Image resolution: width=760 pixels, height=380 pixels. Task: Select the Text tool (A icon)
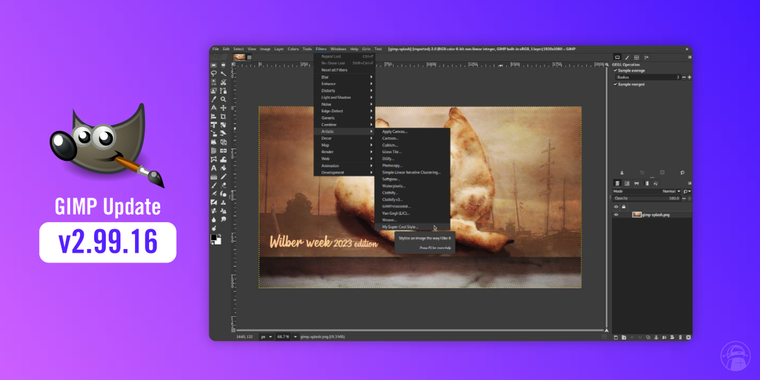click(214, 168)
